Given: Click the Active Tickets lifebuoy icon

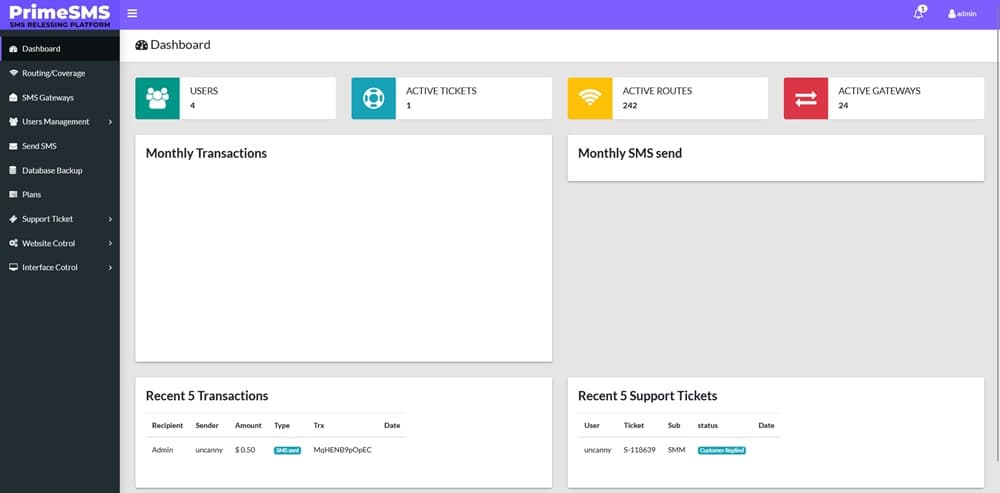Looking at the screenshot, I should [x=373, y=98].
